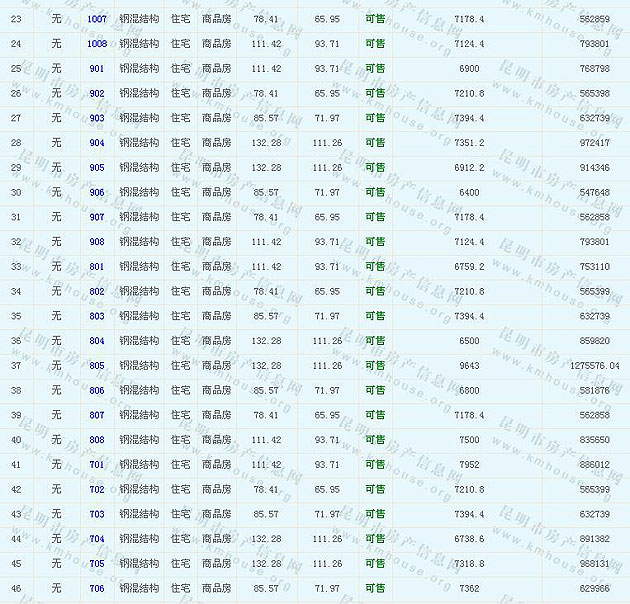
Task: Click room 704 link
Action: pos(97,539)
